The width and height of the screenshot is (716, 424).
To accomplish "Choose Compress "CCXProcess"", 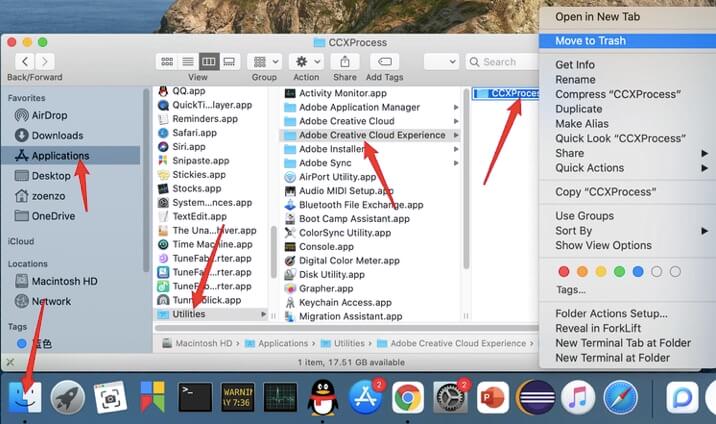I will pyautogui.click(x=618, y=94).
